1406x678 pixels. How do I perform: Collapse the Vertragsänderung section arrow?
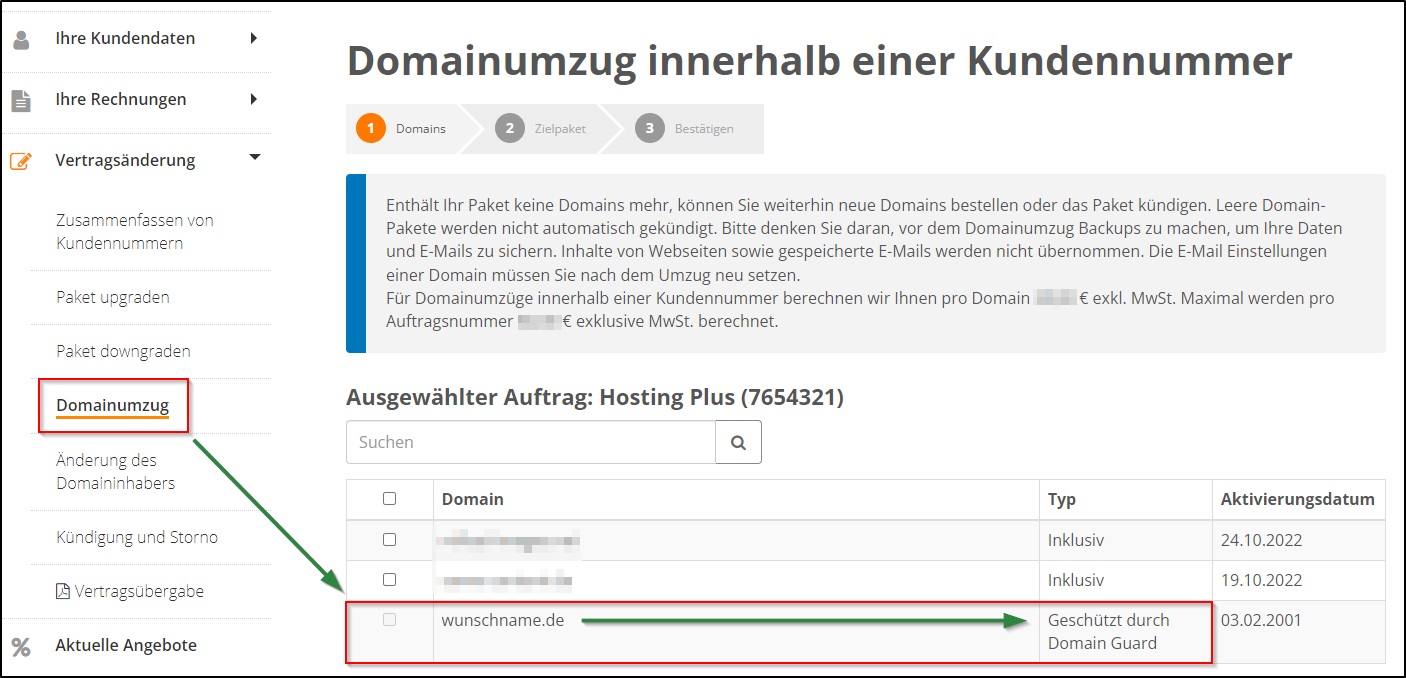[x=254, y=157]
